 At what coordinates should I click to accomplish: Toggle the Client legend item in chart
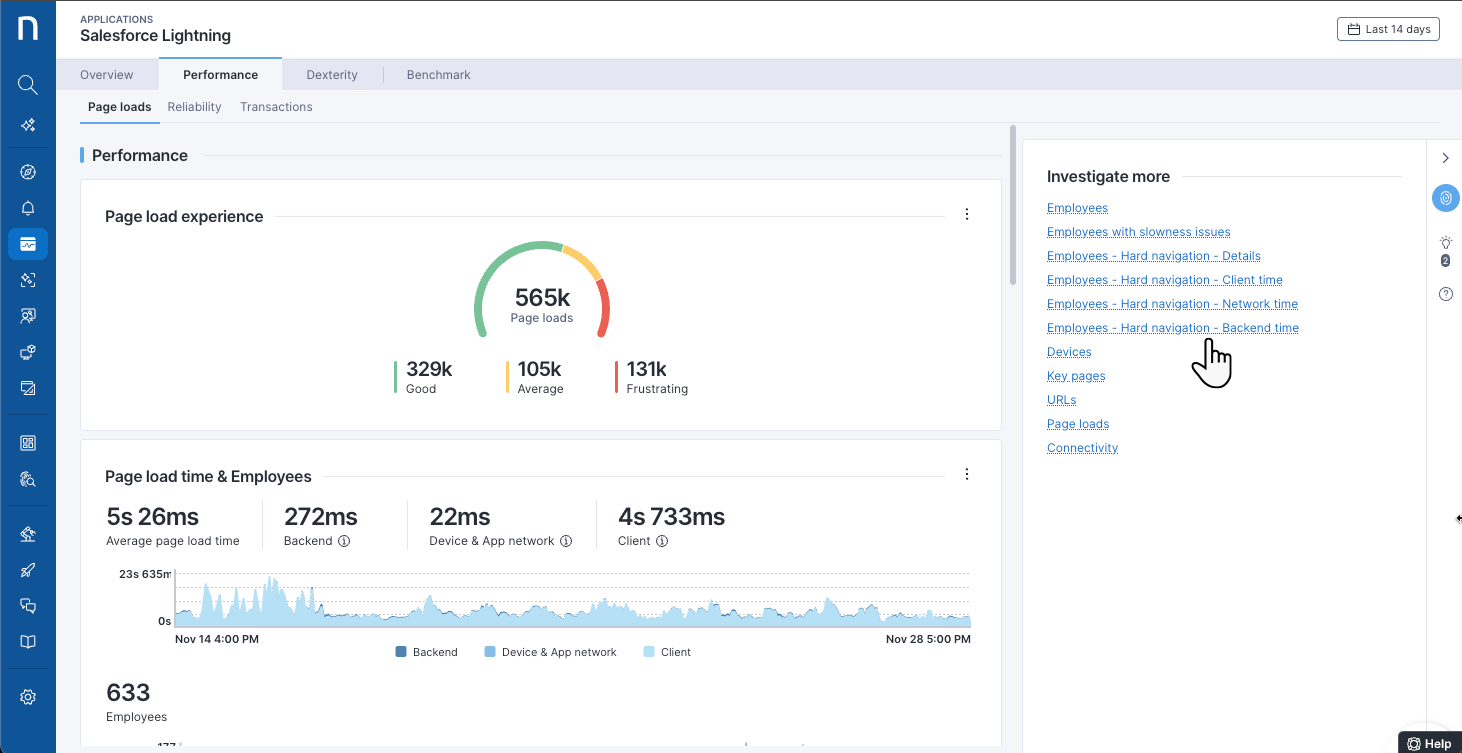(667, 652)
